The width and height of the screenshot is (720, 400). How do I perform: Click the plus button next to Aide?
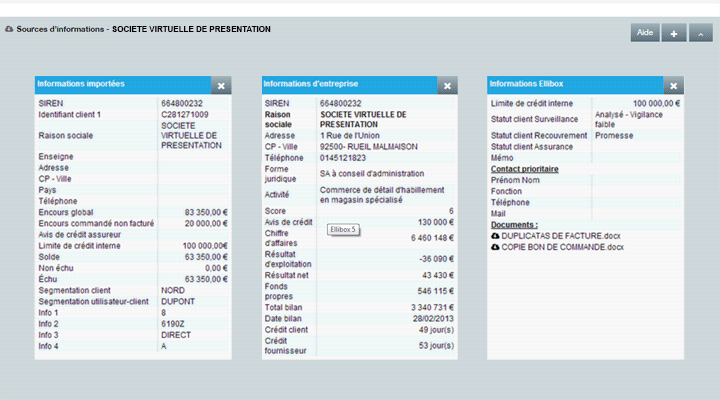coord(673,33)
